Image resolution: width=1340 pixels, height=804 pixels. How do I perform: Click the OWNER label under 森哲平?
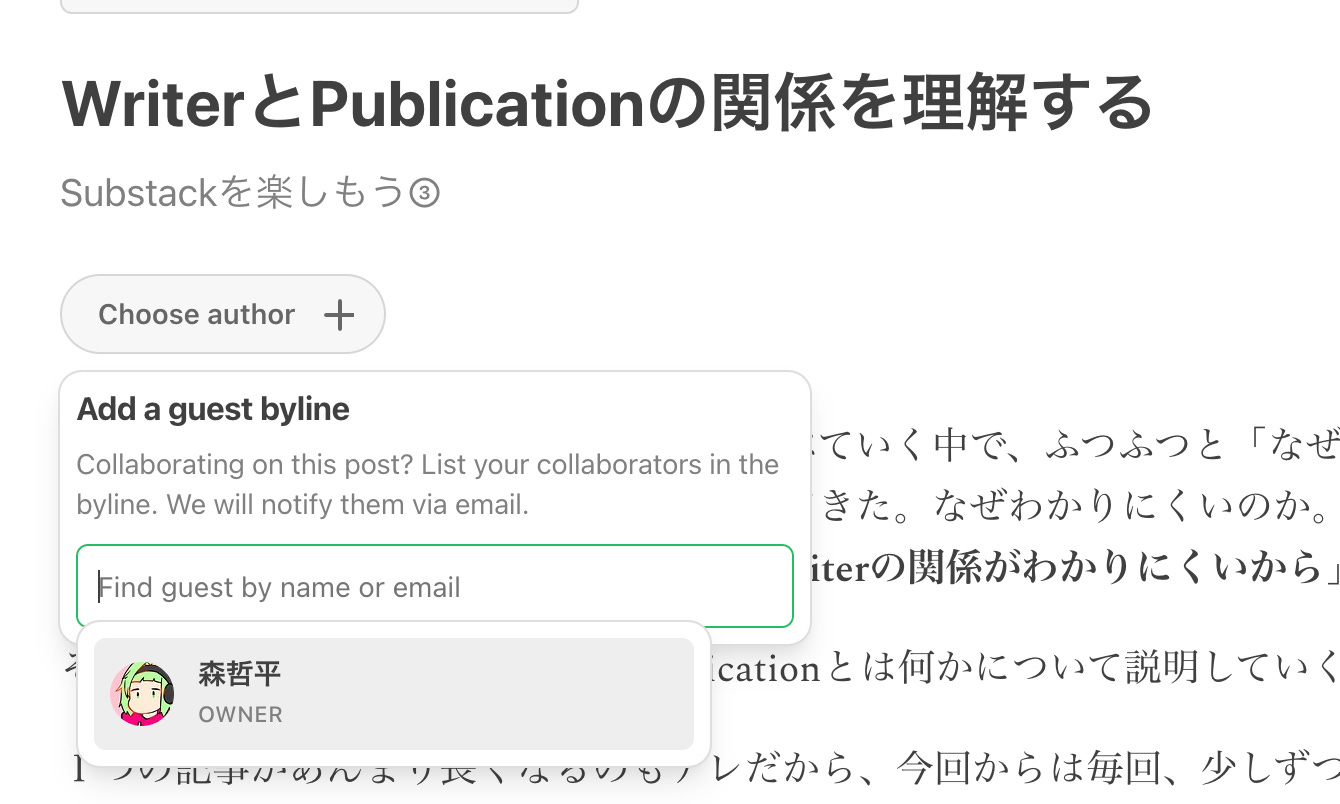pyautogui.click(x=240, y=715)
